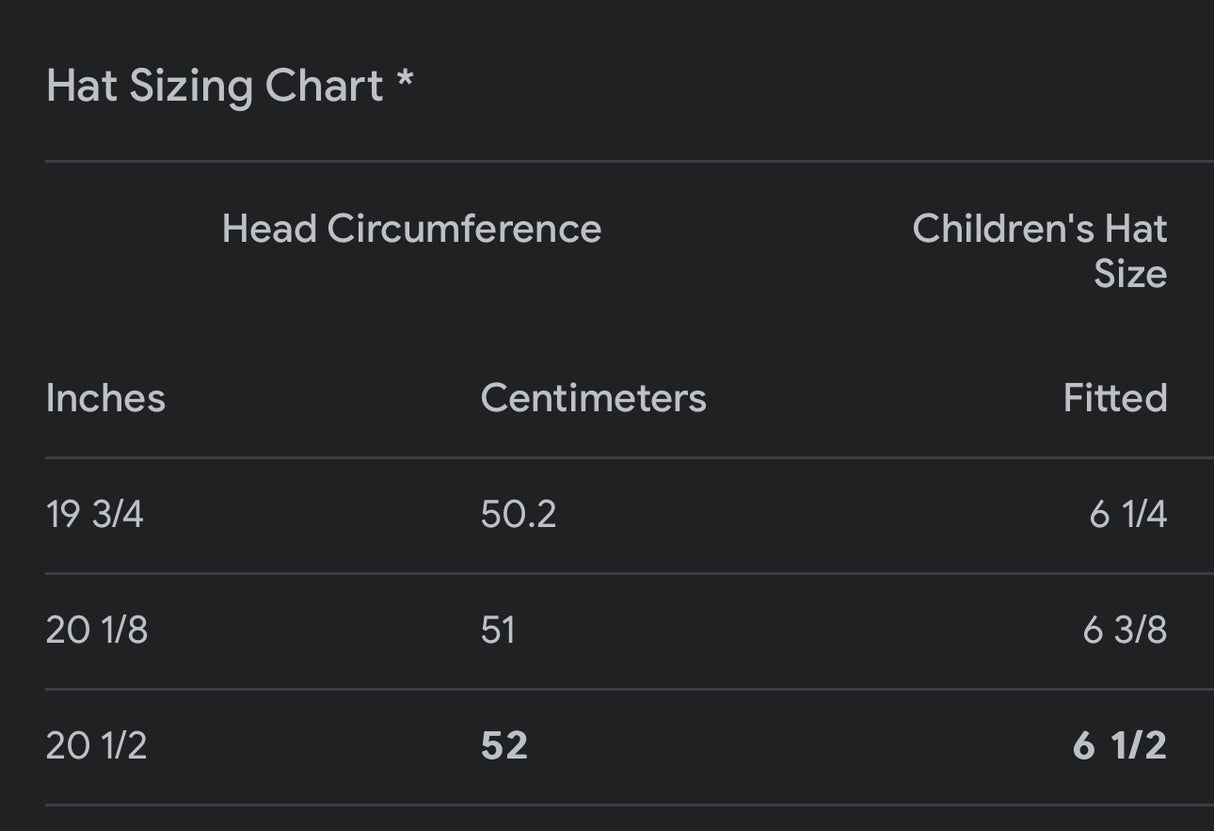Click the bold '52' centimeters cell

504,746
